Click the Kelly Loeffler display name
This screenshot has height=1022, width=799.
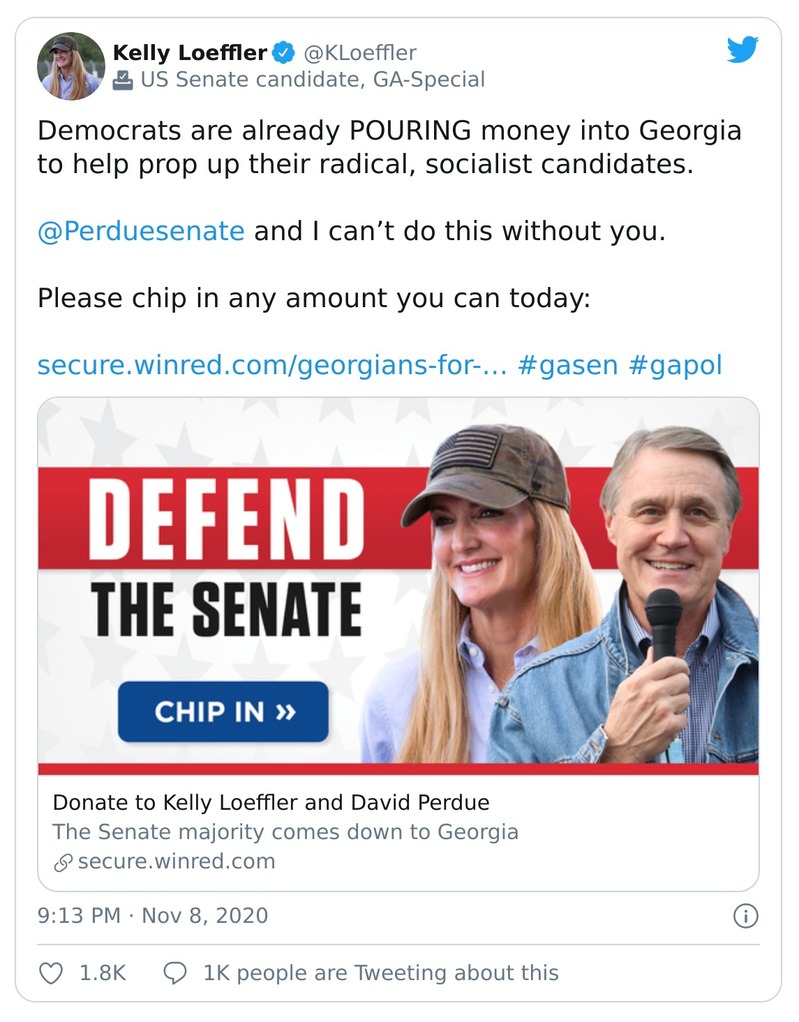(x=190, y=53)
